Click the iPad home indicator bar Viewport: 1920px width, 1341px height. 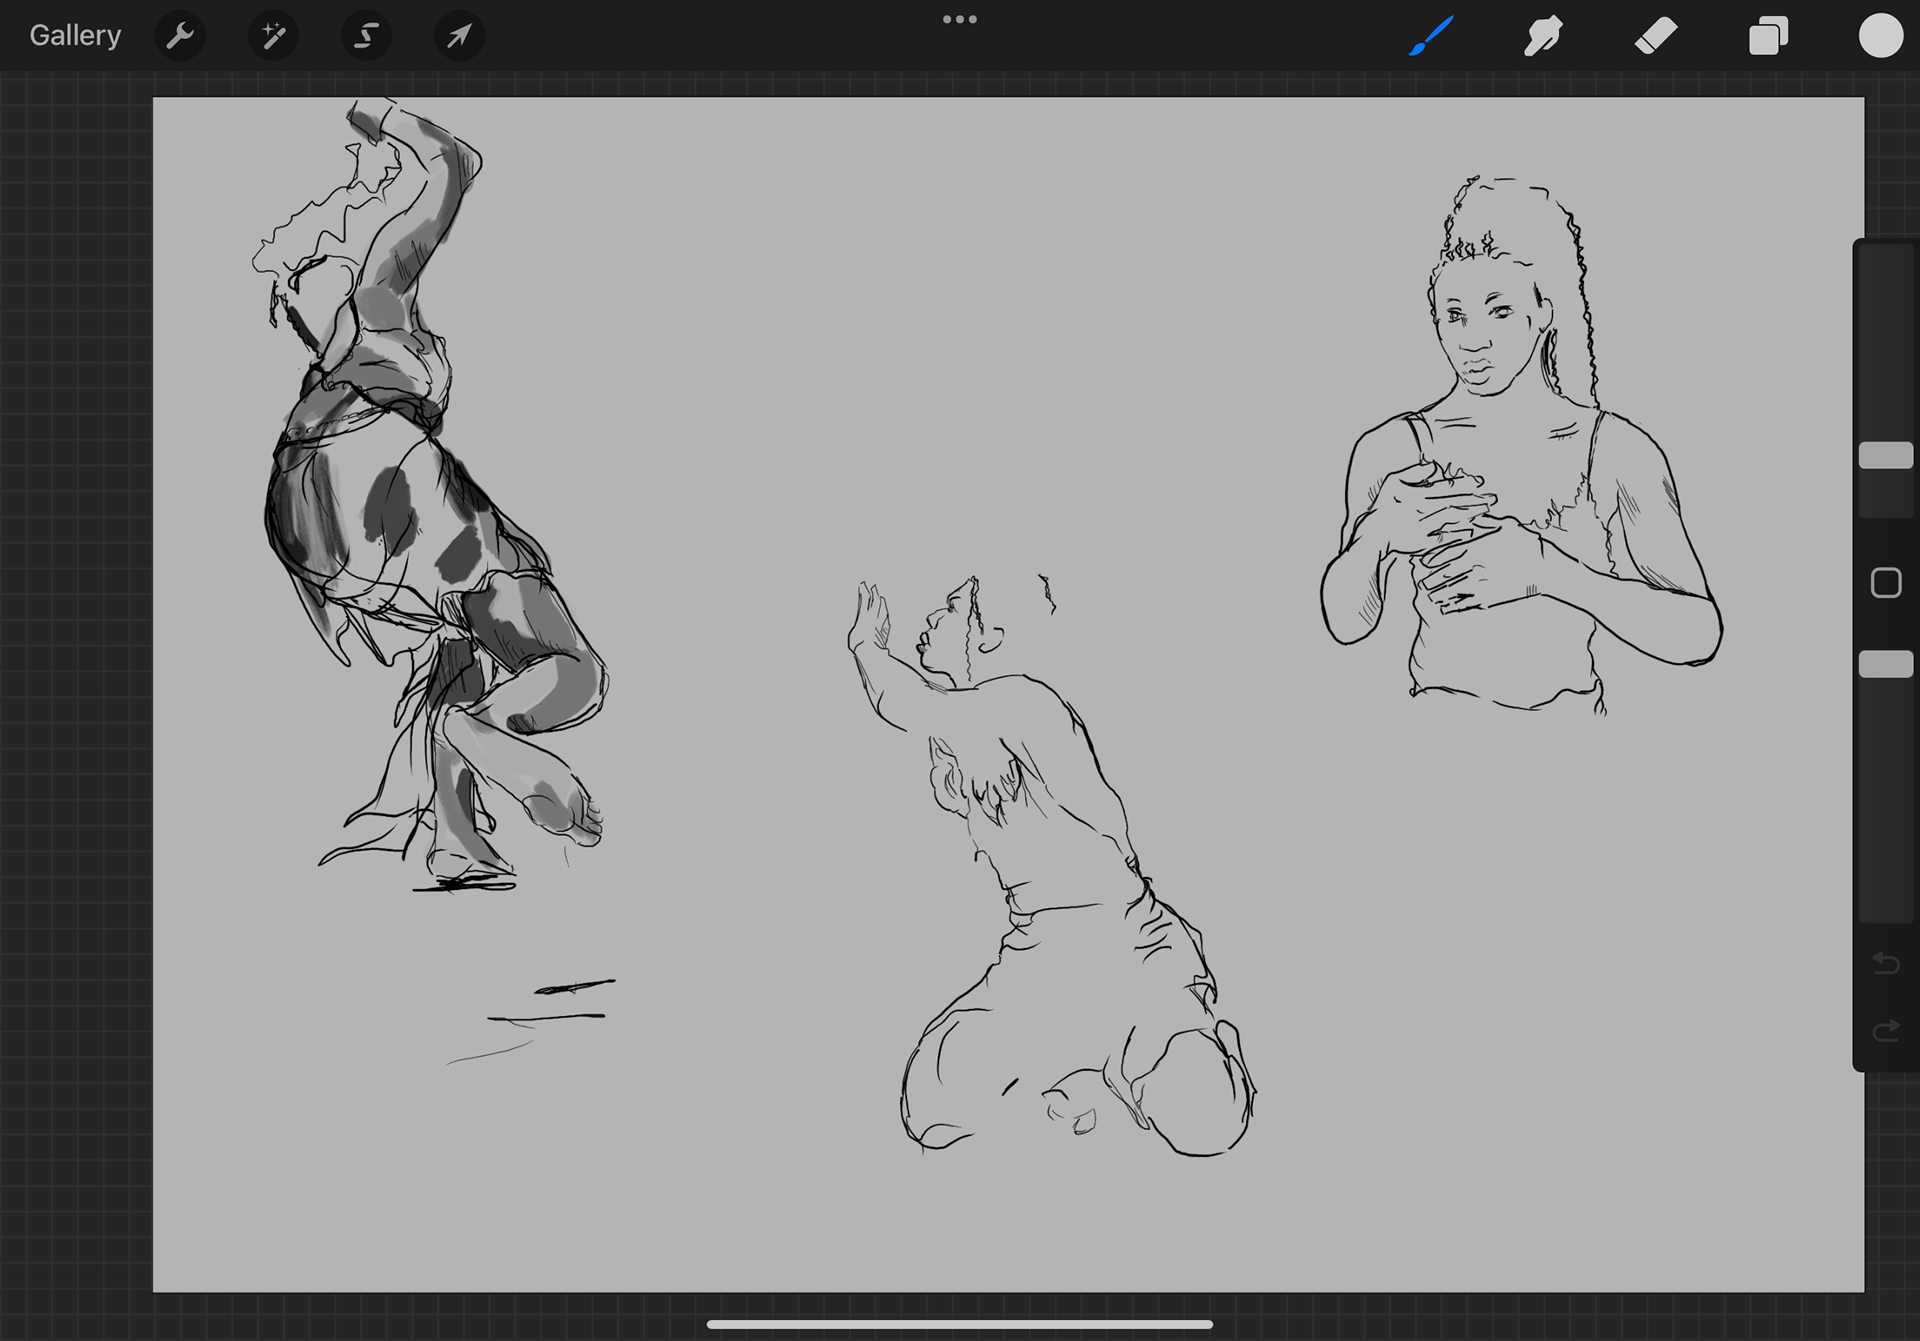click(959, 1324)
